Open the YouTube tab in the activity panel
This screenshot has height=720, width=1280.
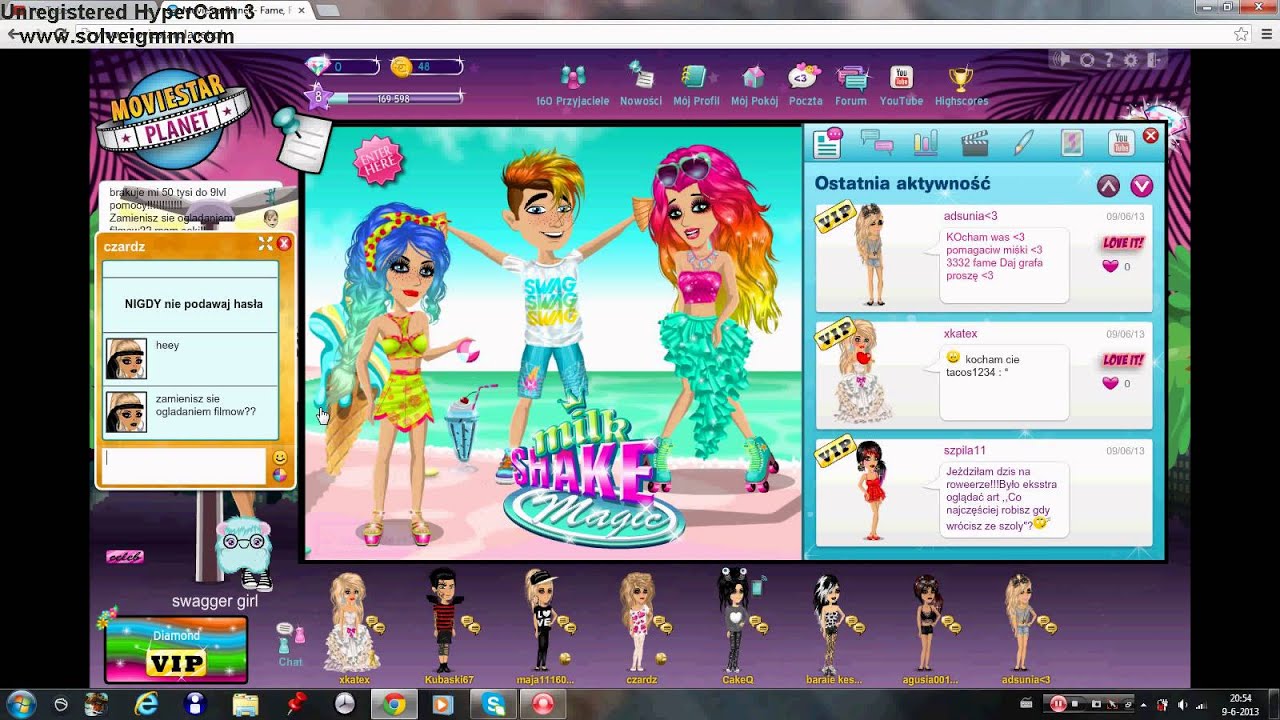pos(1121,143)
